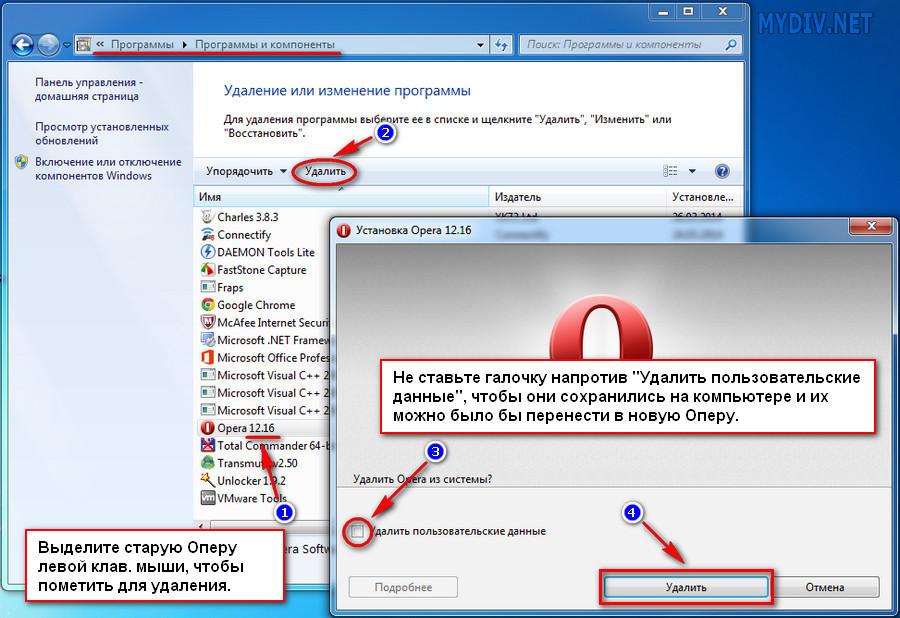Select the Total Commander icon
The height and width of the screenshot is (618, 900).
[207, 445]
